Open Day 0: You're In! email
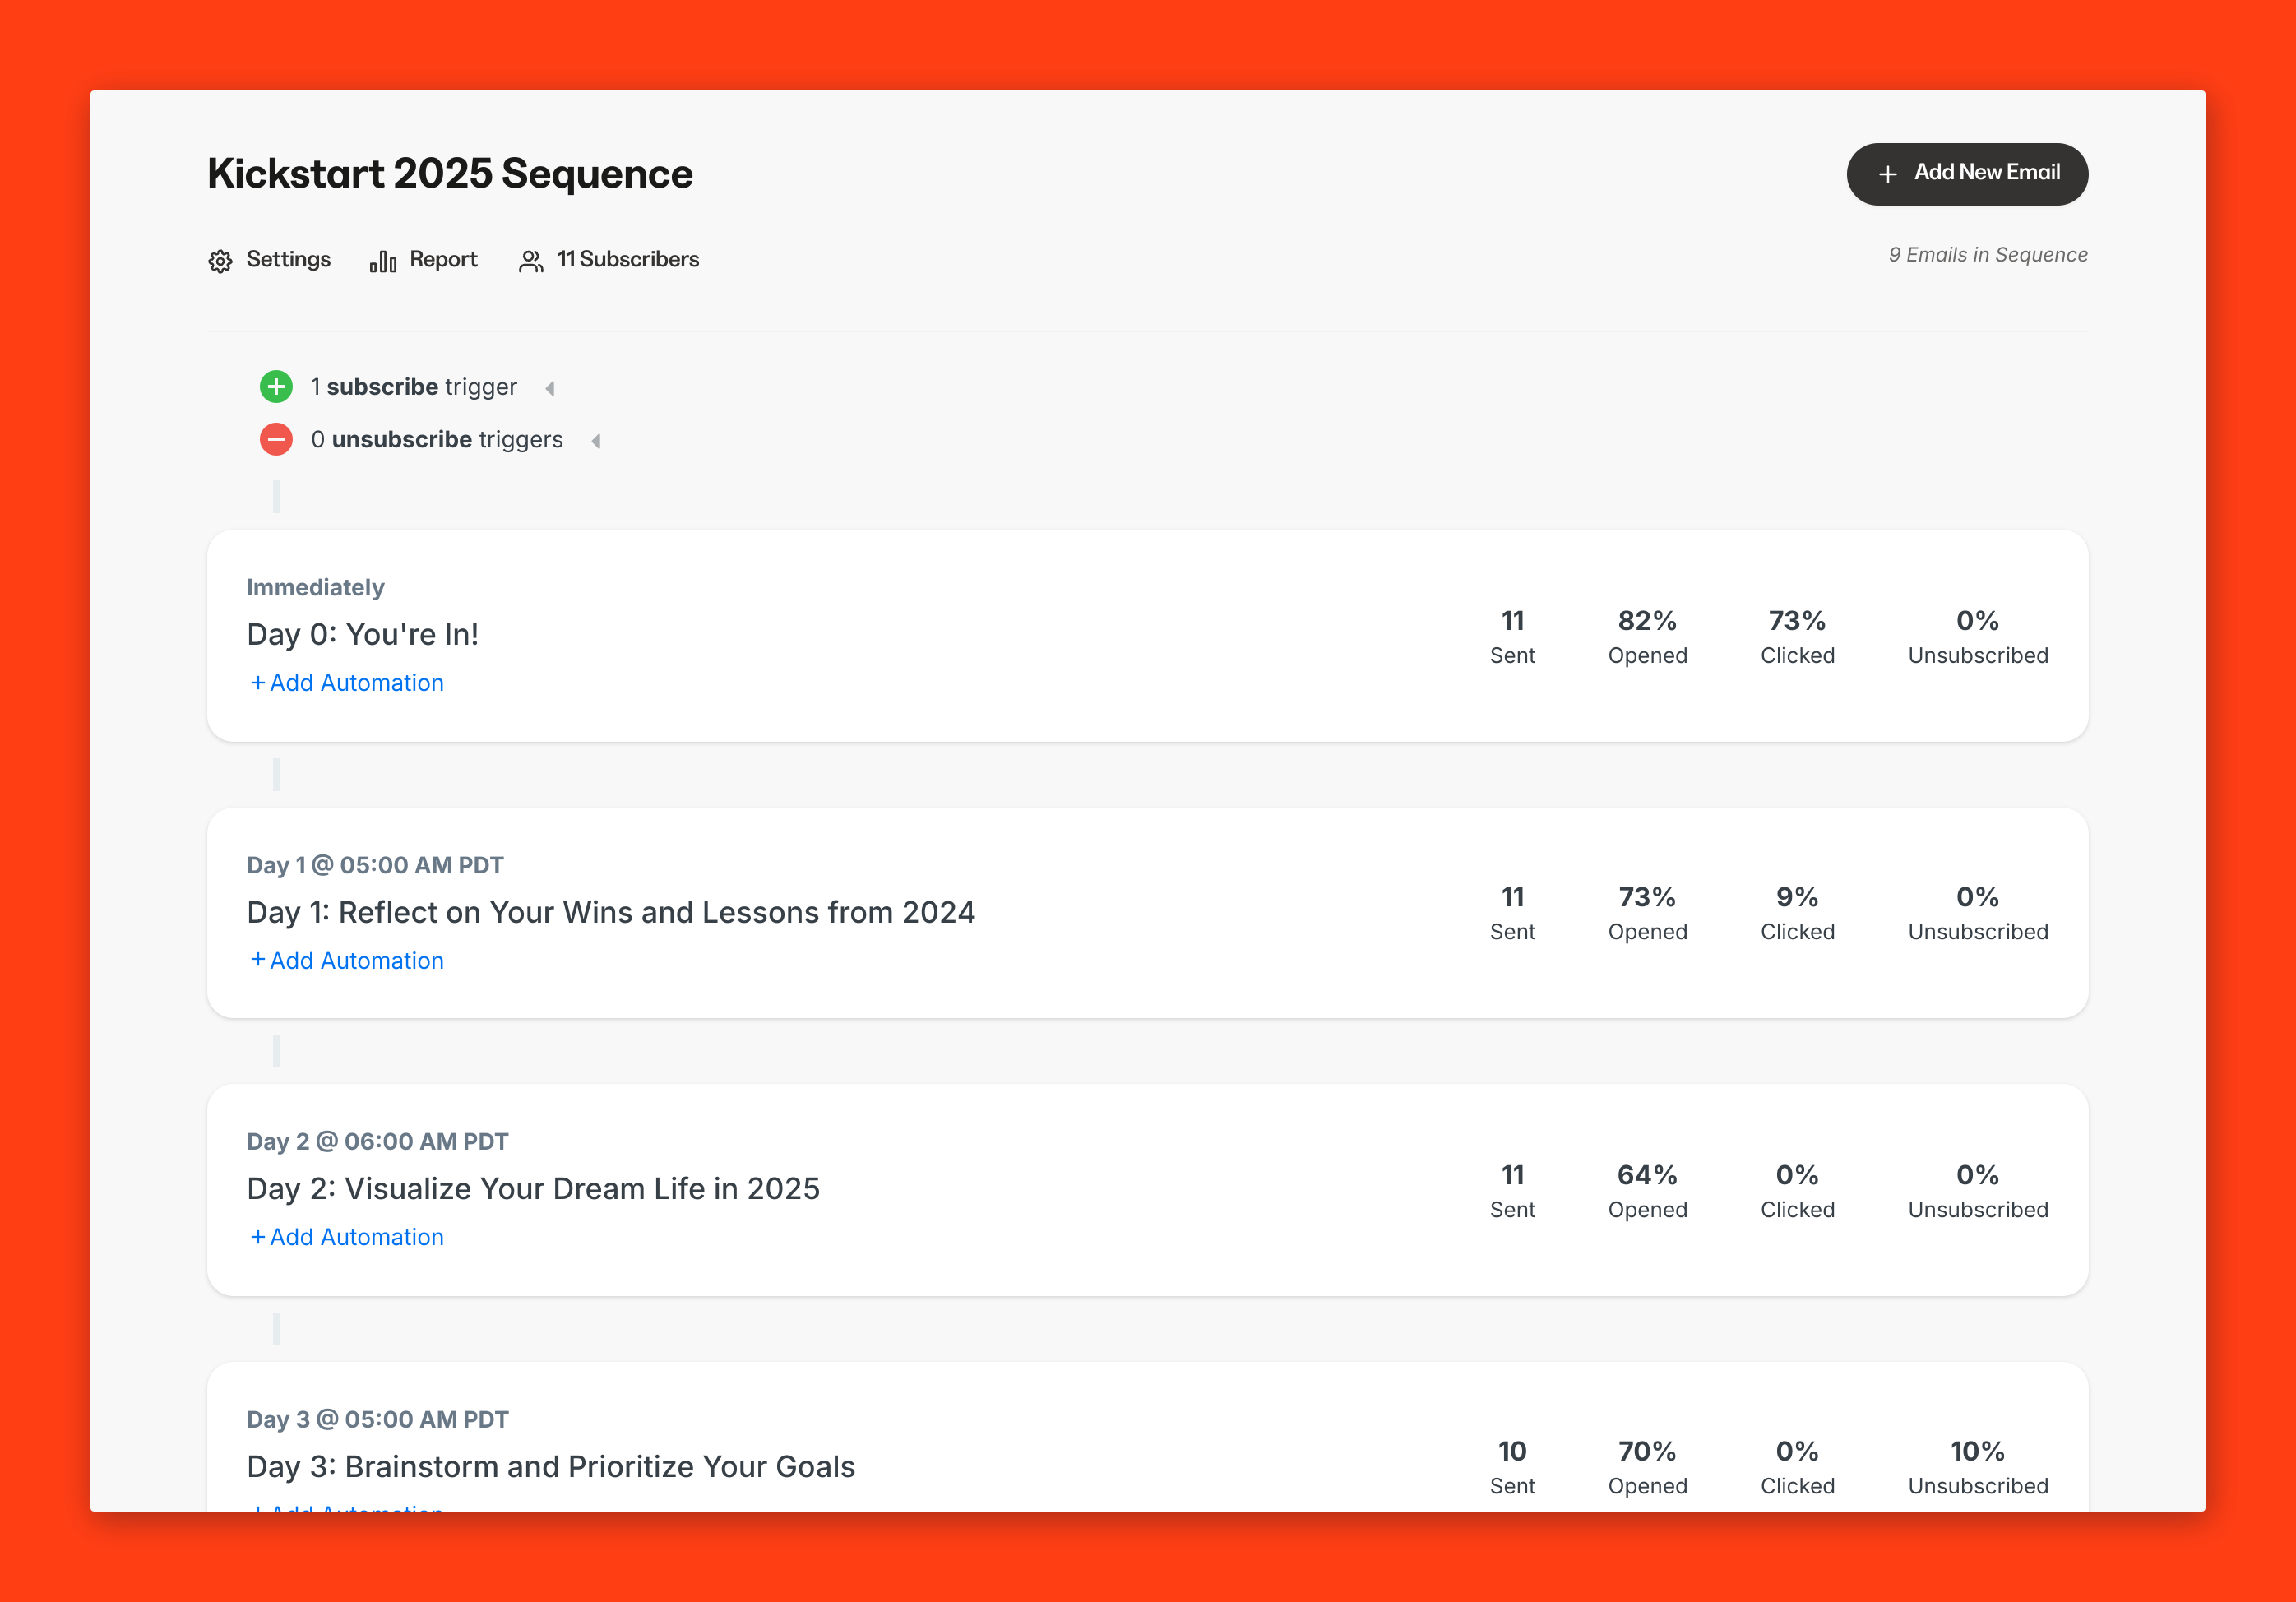The width and height of the screenshot is (2296, 1602). tap(362, 634)
